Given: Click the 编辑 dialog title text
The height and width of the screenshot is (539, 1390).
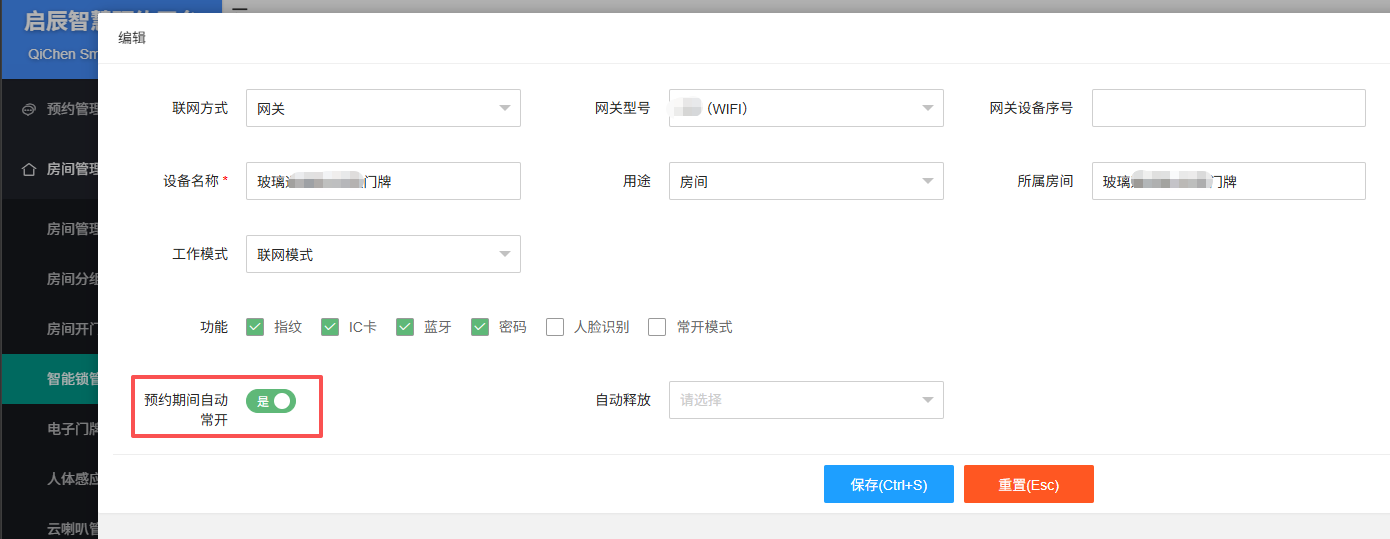Looking at the screenshot, I should [x=132, y=38].
